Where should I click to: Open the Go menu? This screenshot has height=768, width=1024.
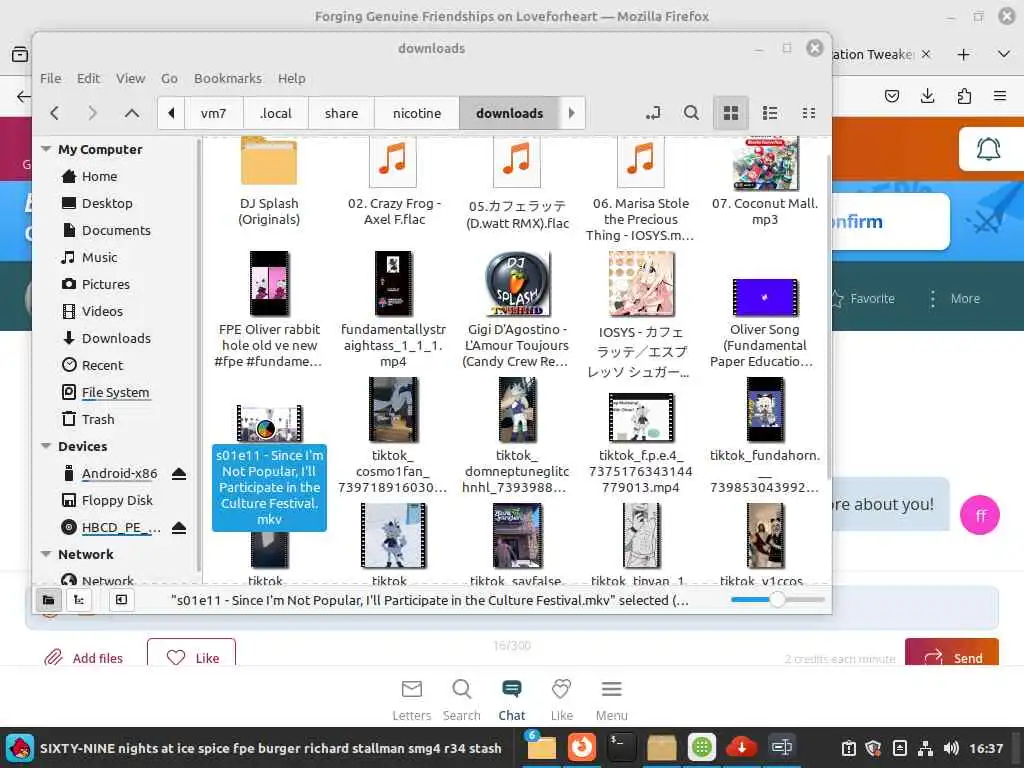[169, 78]
